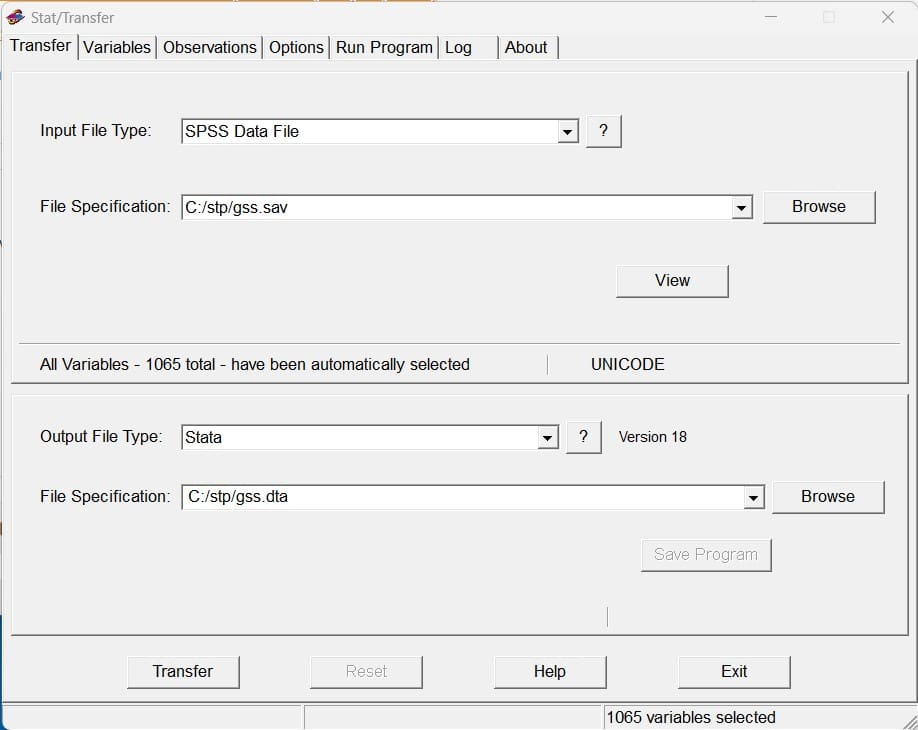
Task: Click the View button
Action: (x=672, y=281)
